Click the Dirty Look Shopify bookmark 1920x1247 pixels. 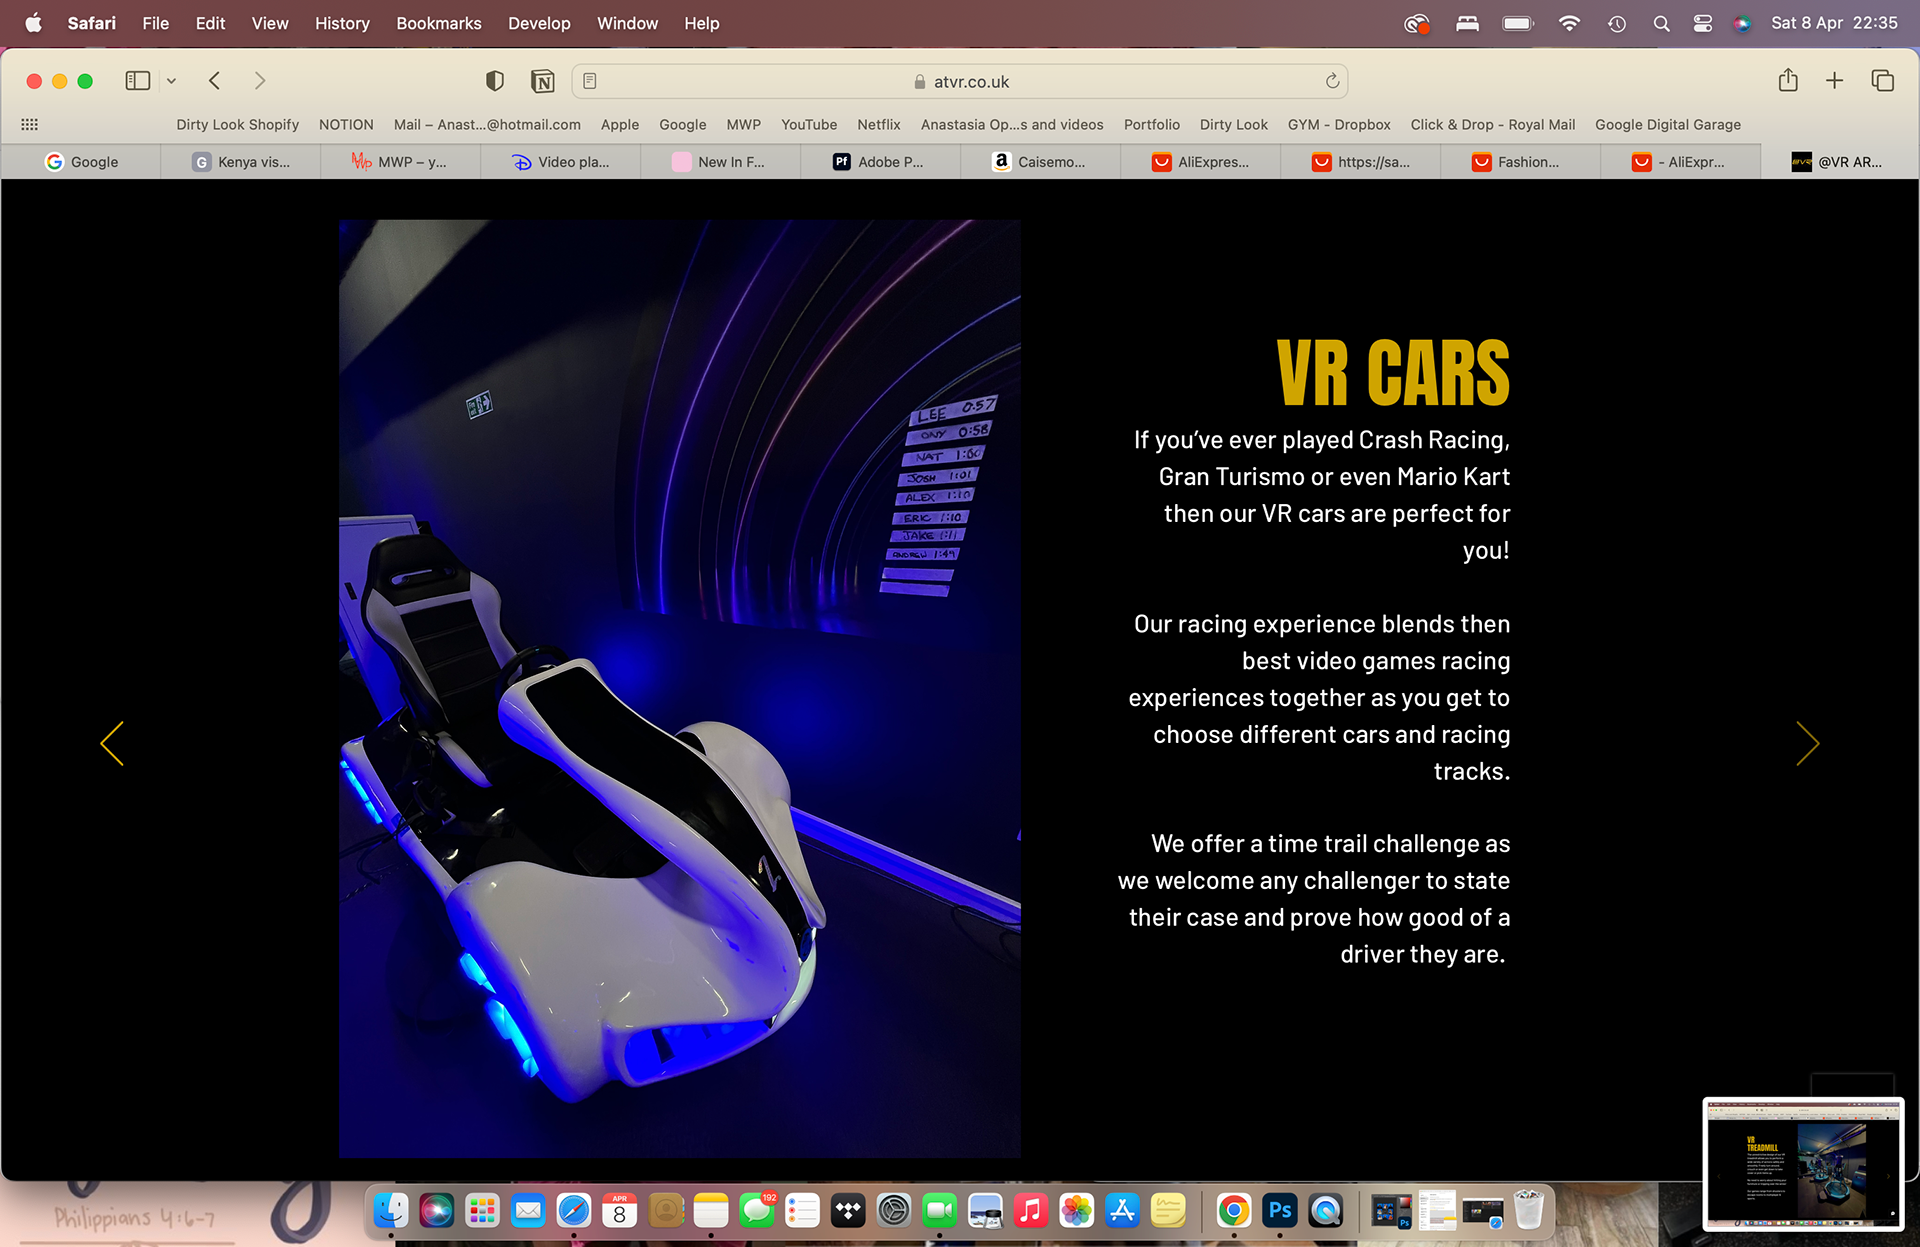click(237, 125)
